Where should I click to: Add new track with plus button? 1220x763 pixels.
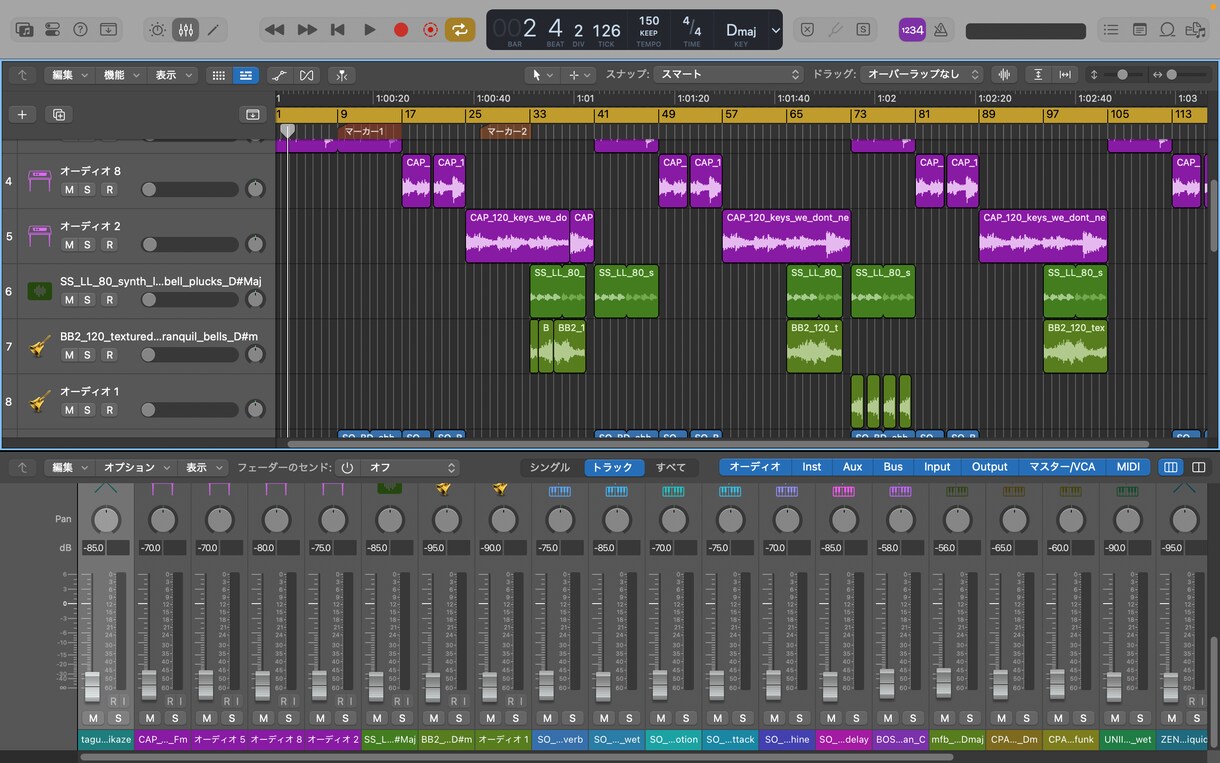[22, 114]
